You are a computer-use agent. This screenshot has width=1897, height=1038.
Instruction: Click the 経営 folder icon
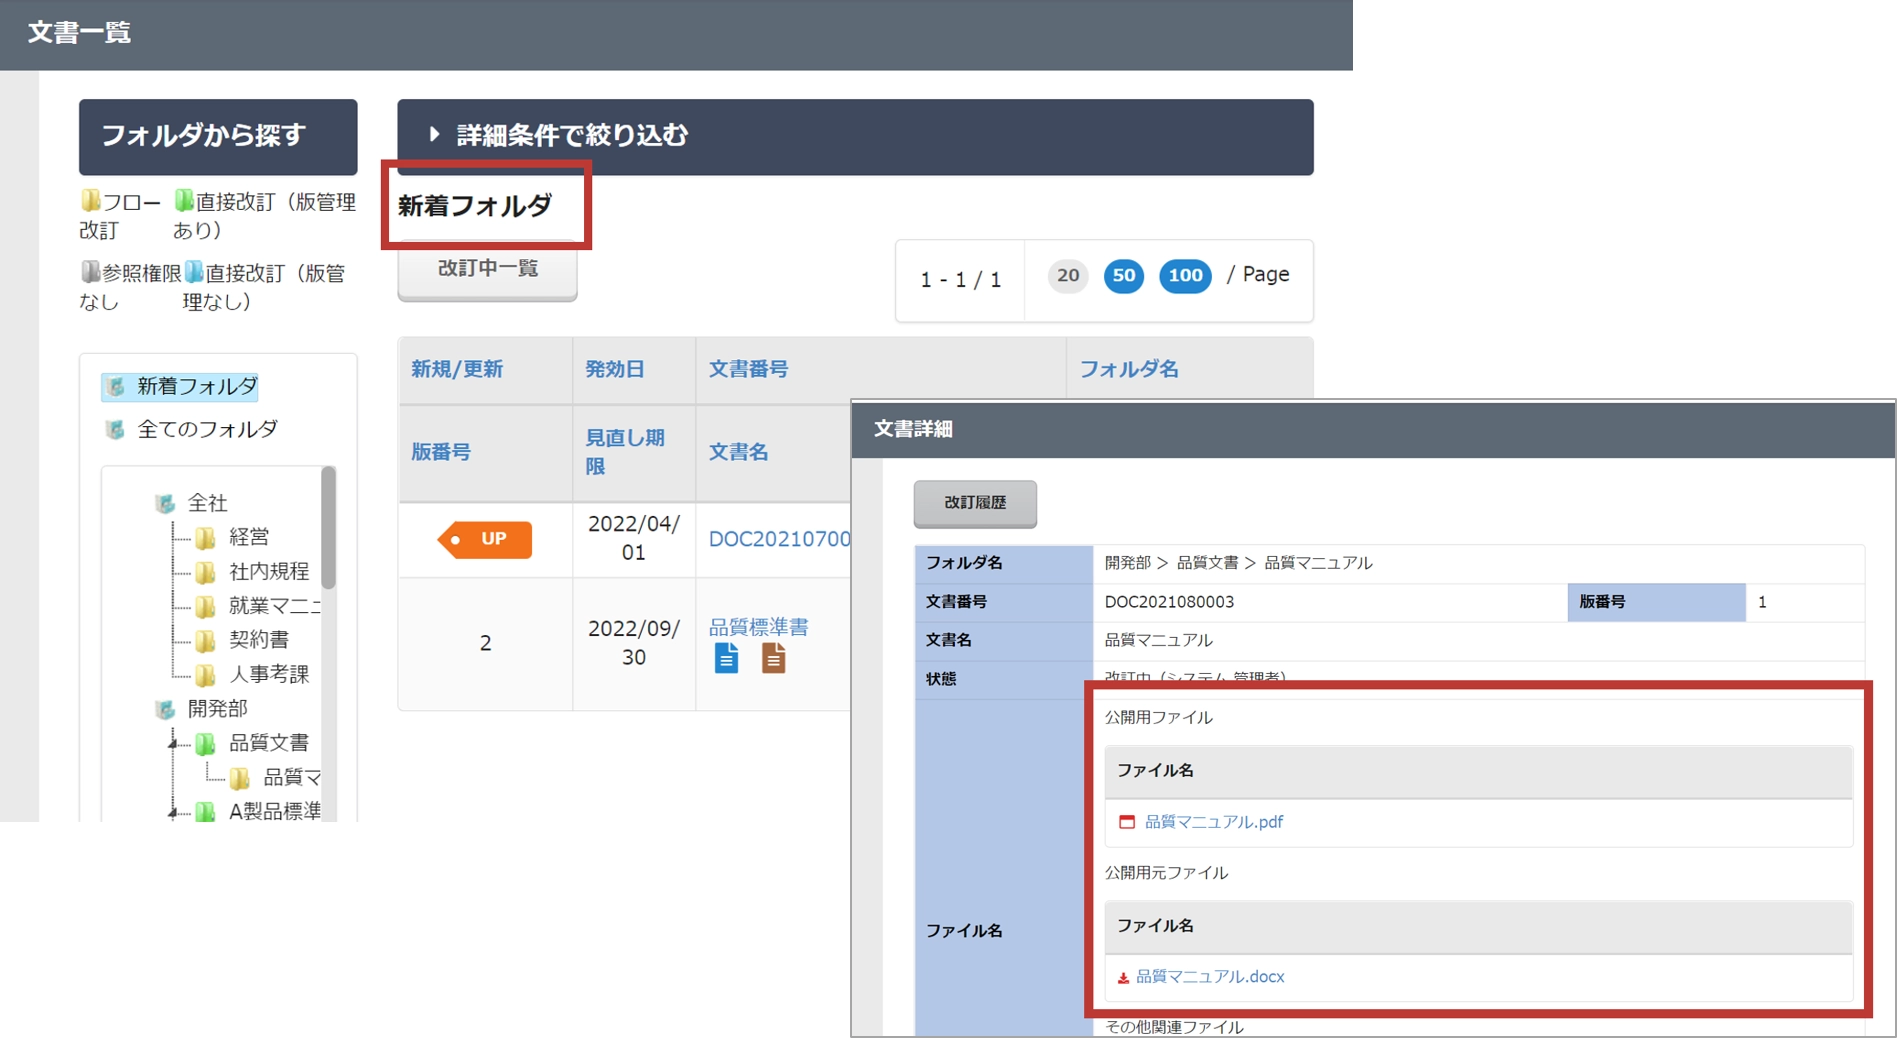point(205,538)
